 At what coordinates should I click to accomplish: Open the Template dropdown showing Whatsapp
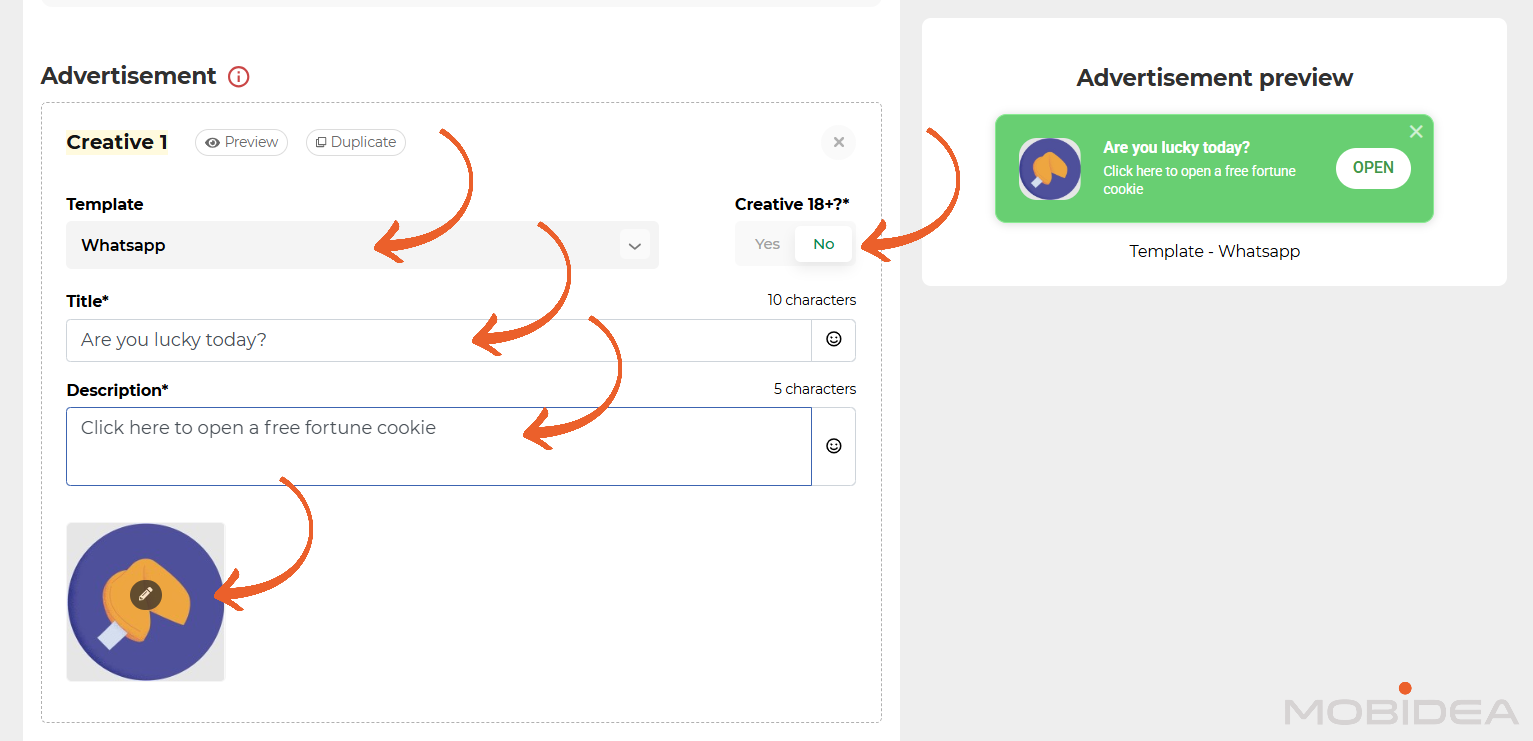pyautogui.click(x=340, y=245)
